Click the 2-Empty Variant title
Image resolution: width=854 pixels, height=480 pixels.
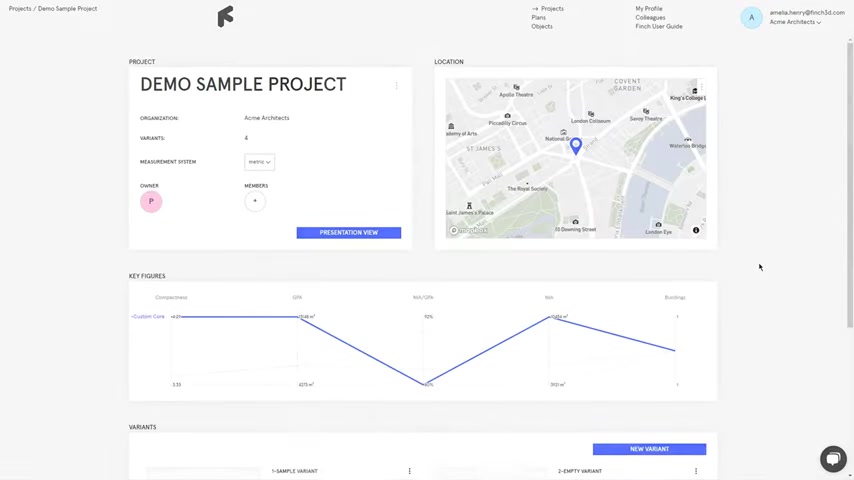tap(580, 471)
